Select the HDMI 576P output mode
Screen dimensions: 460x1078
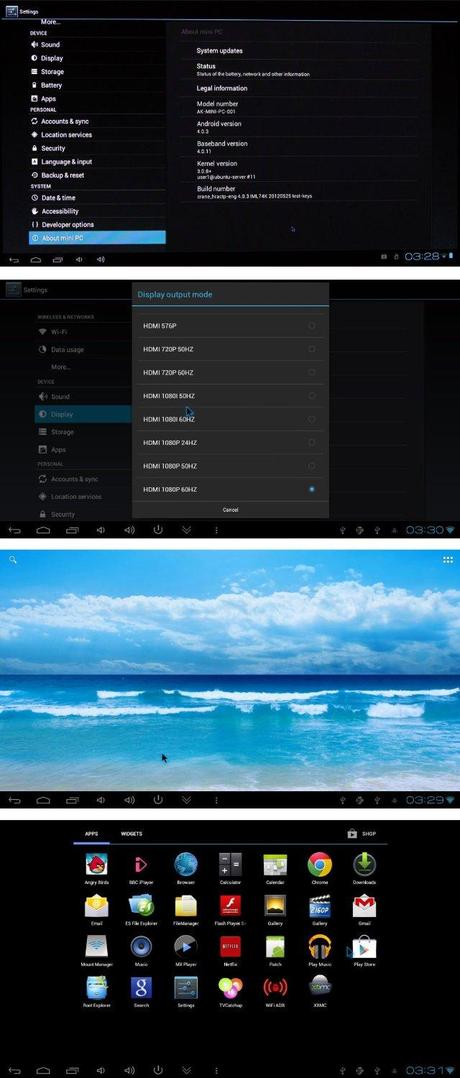(230, 325)
